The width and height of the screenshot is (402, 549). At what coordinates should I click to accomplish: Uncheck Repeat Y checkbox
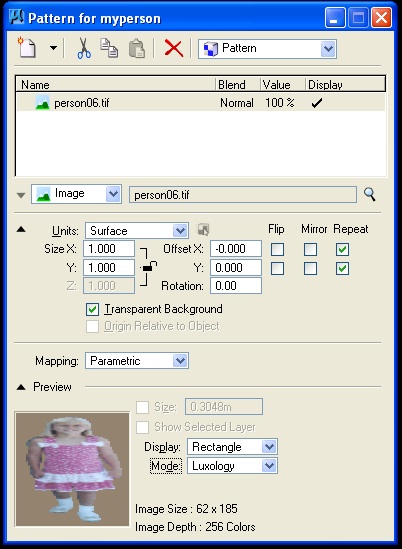click(342, 269)
